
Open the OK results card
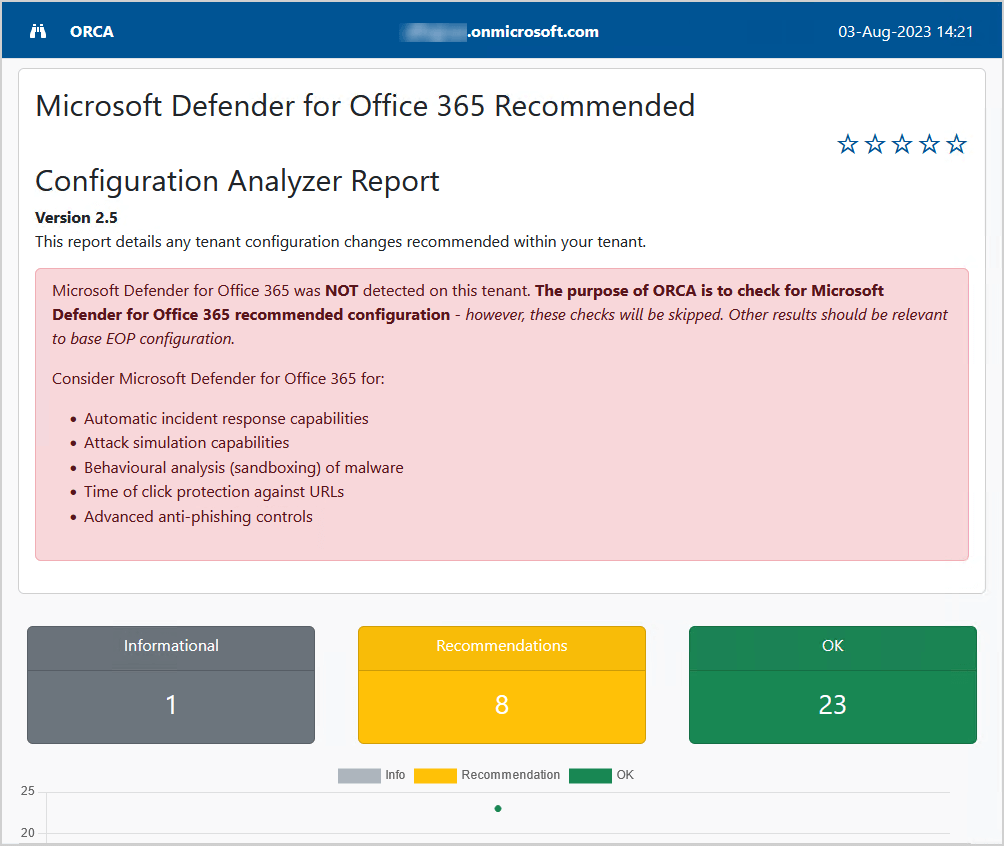(833, 685)
